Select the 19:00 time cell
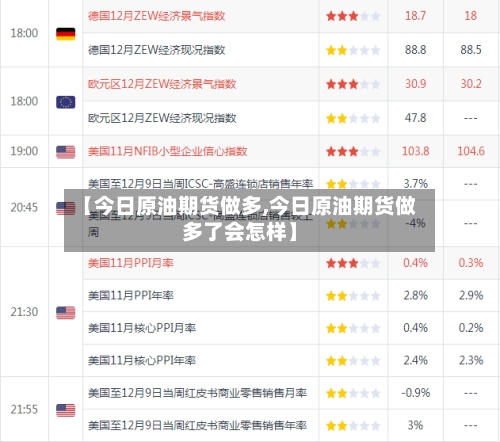The height and width of the screenshot is (442, 500). click(x=24, y=151)
